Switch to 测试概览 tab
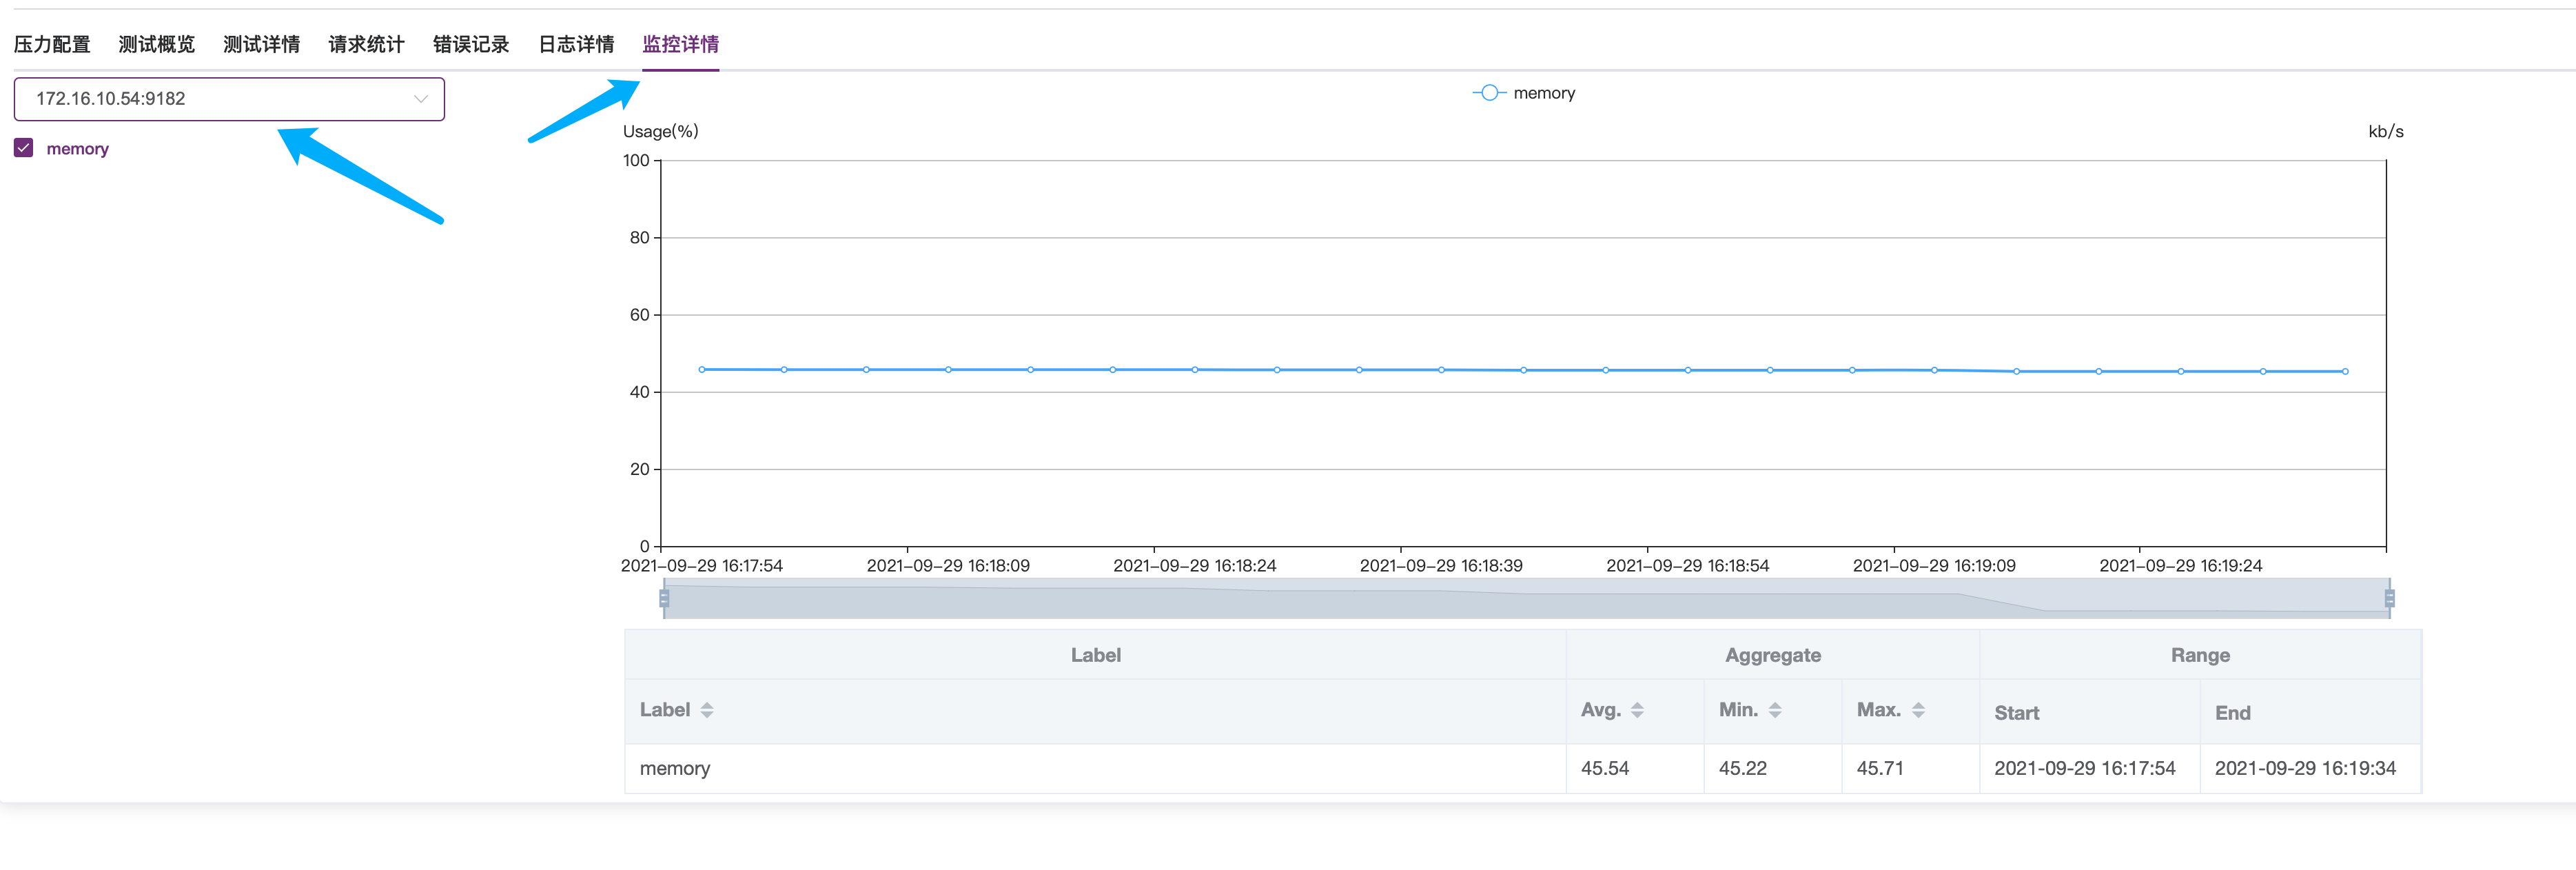Screen dimensions: 2576x870 157,44
